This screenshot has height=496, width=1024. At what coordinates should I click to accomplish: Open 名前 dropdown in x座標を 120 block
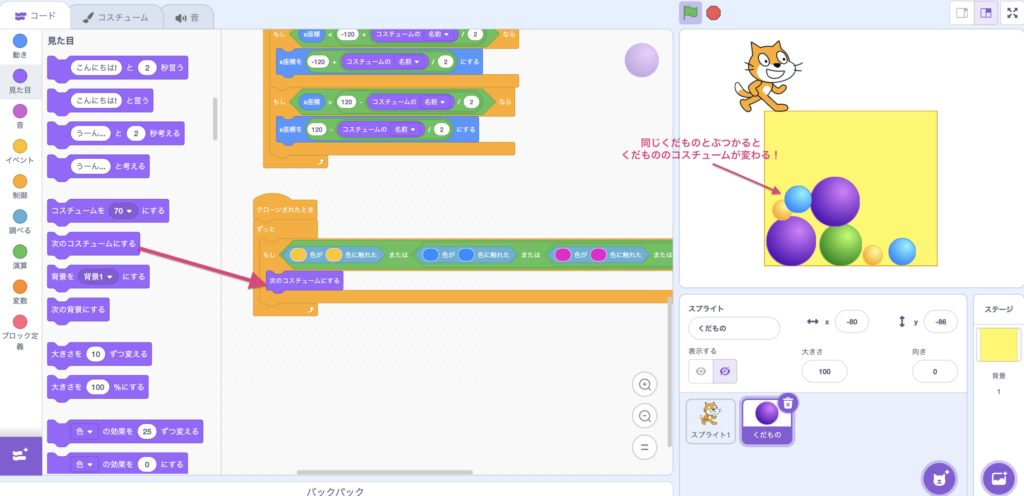click(x=406, y=129)
